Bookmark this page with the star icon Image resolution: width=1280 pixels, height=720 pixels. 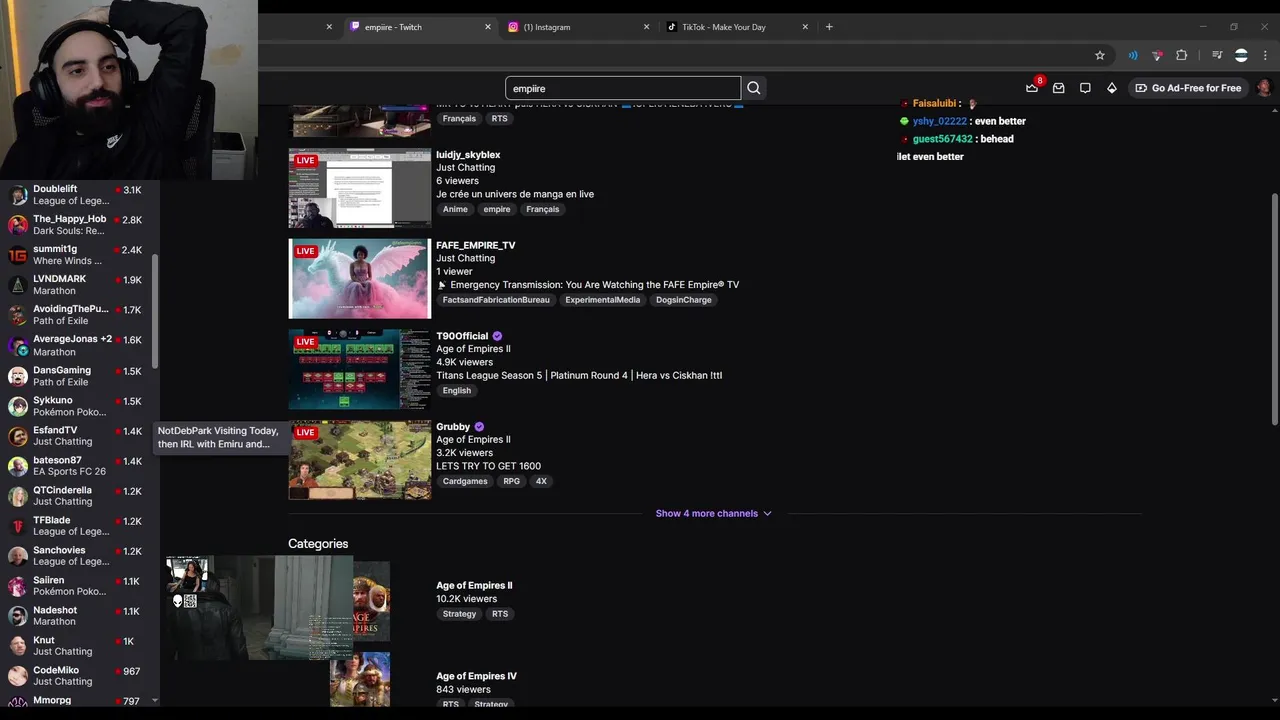[1100, 55]
